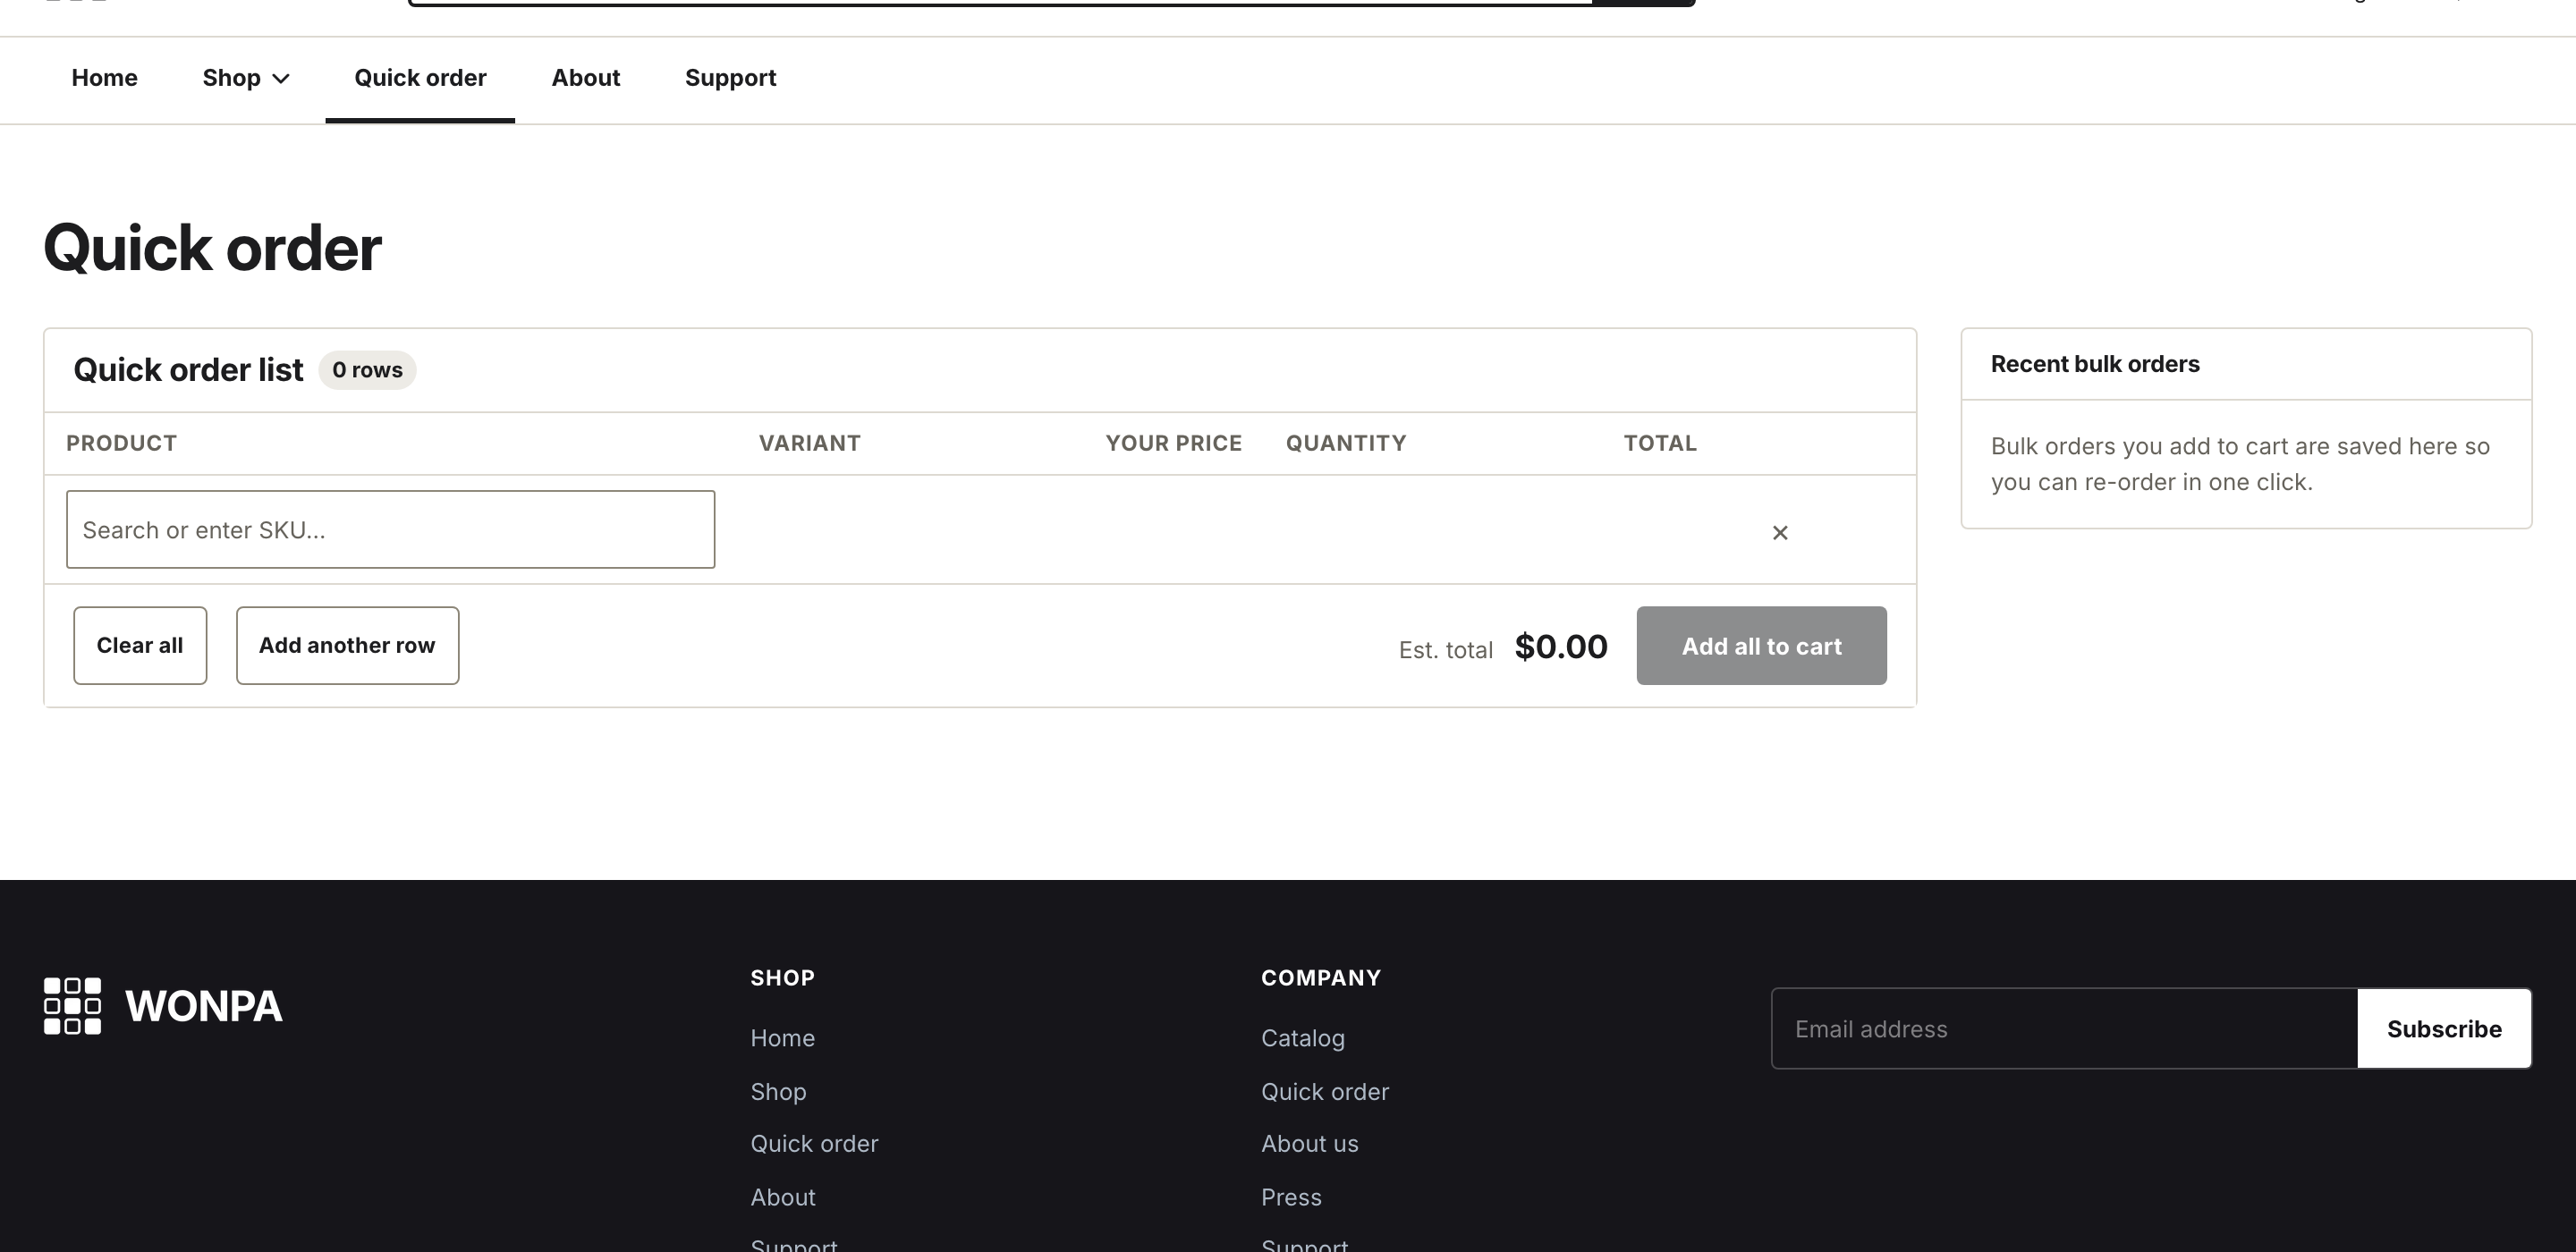This screenshot has height=1252, width=2576.
Task: Click Add all to cart button
Action: coord(1761,646)
